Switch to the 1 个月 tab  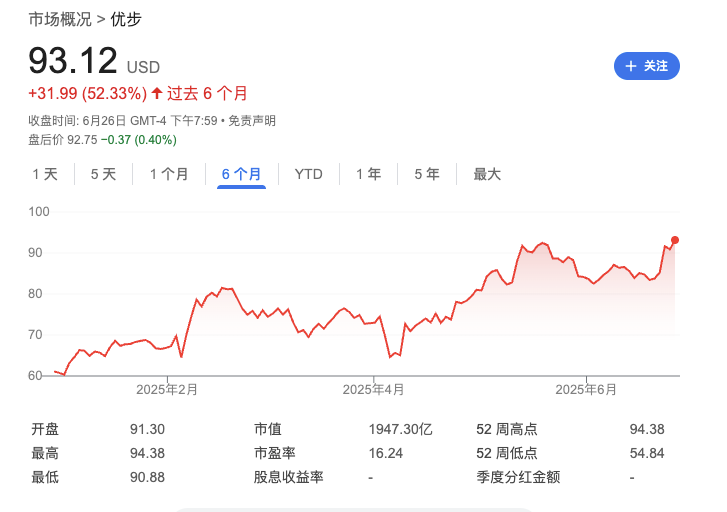169,174
